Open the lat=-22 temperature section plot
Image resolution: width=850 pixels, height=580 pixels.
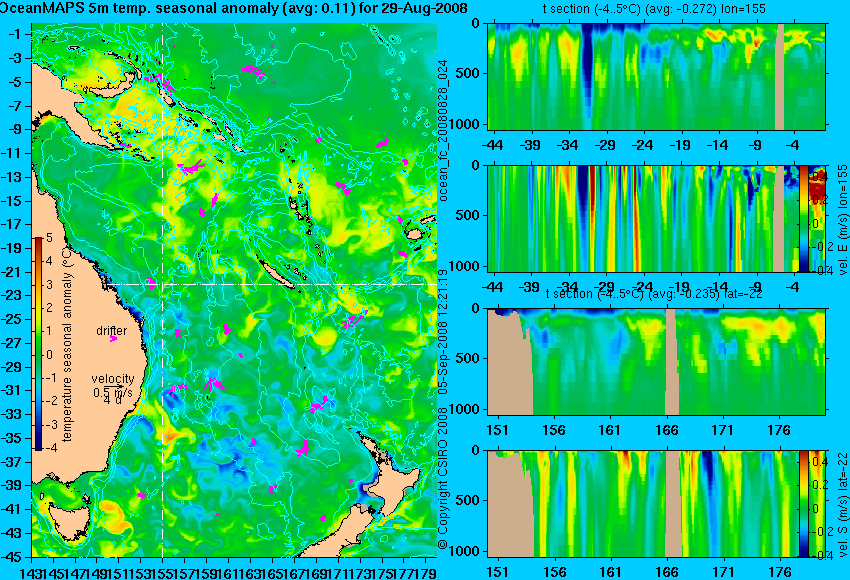[656, 362]
